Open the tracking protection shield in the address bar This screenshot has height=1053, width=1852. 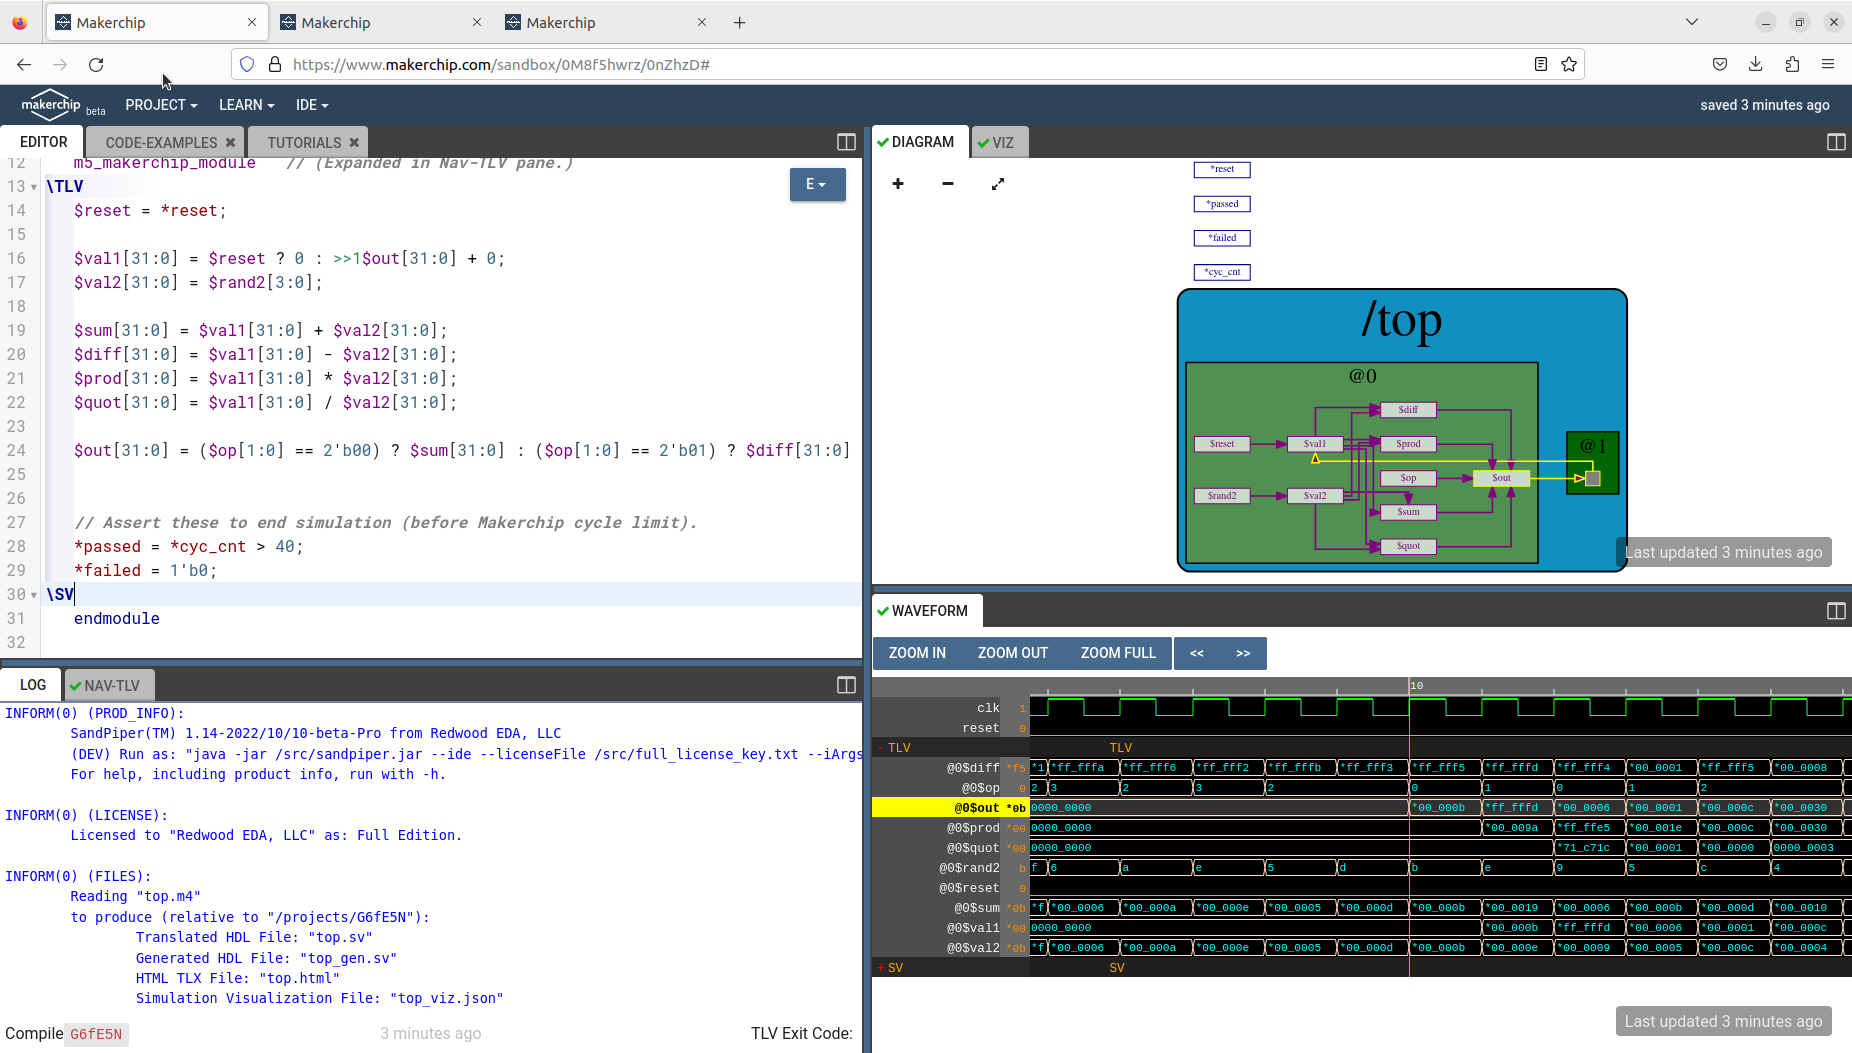pos(246,64)
